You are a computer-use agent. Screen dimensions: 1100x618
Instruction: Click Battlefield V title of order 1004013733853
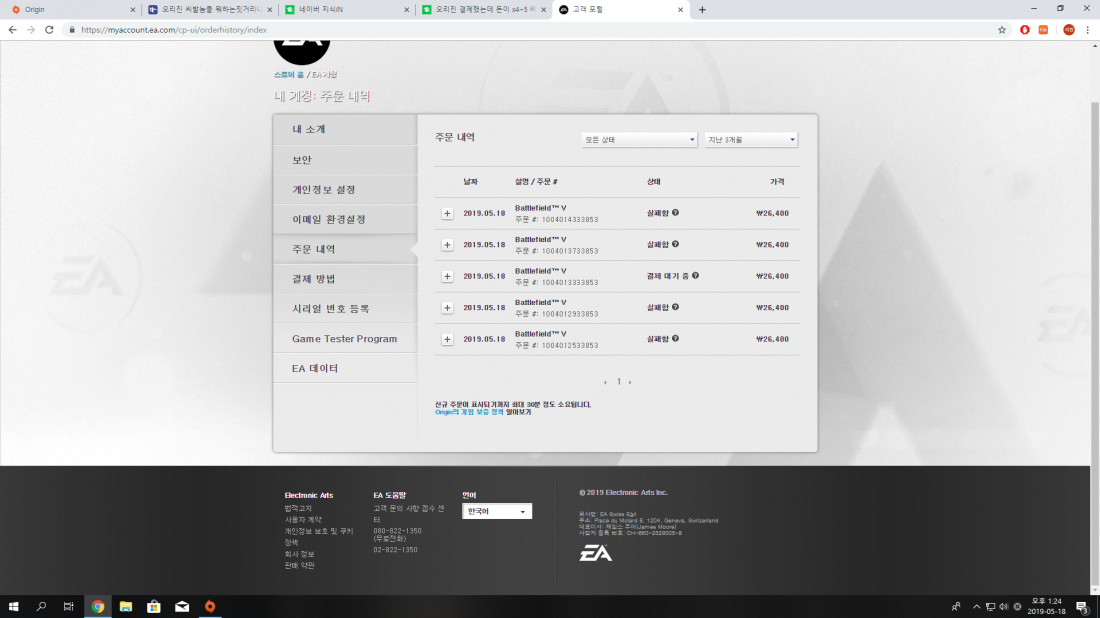pos(540,239)
